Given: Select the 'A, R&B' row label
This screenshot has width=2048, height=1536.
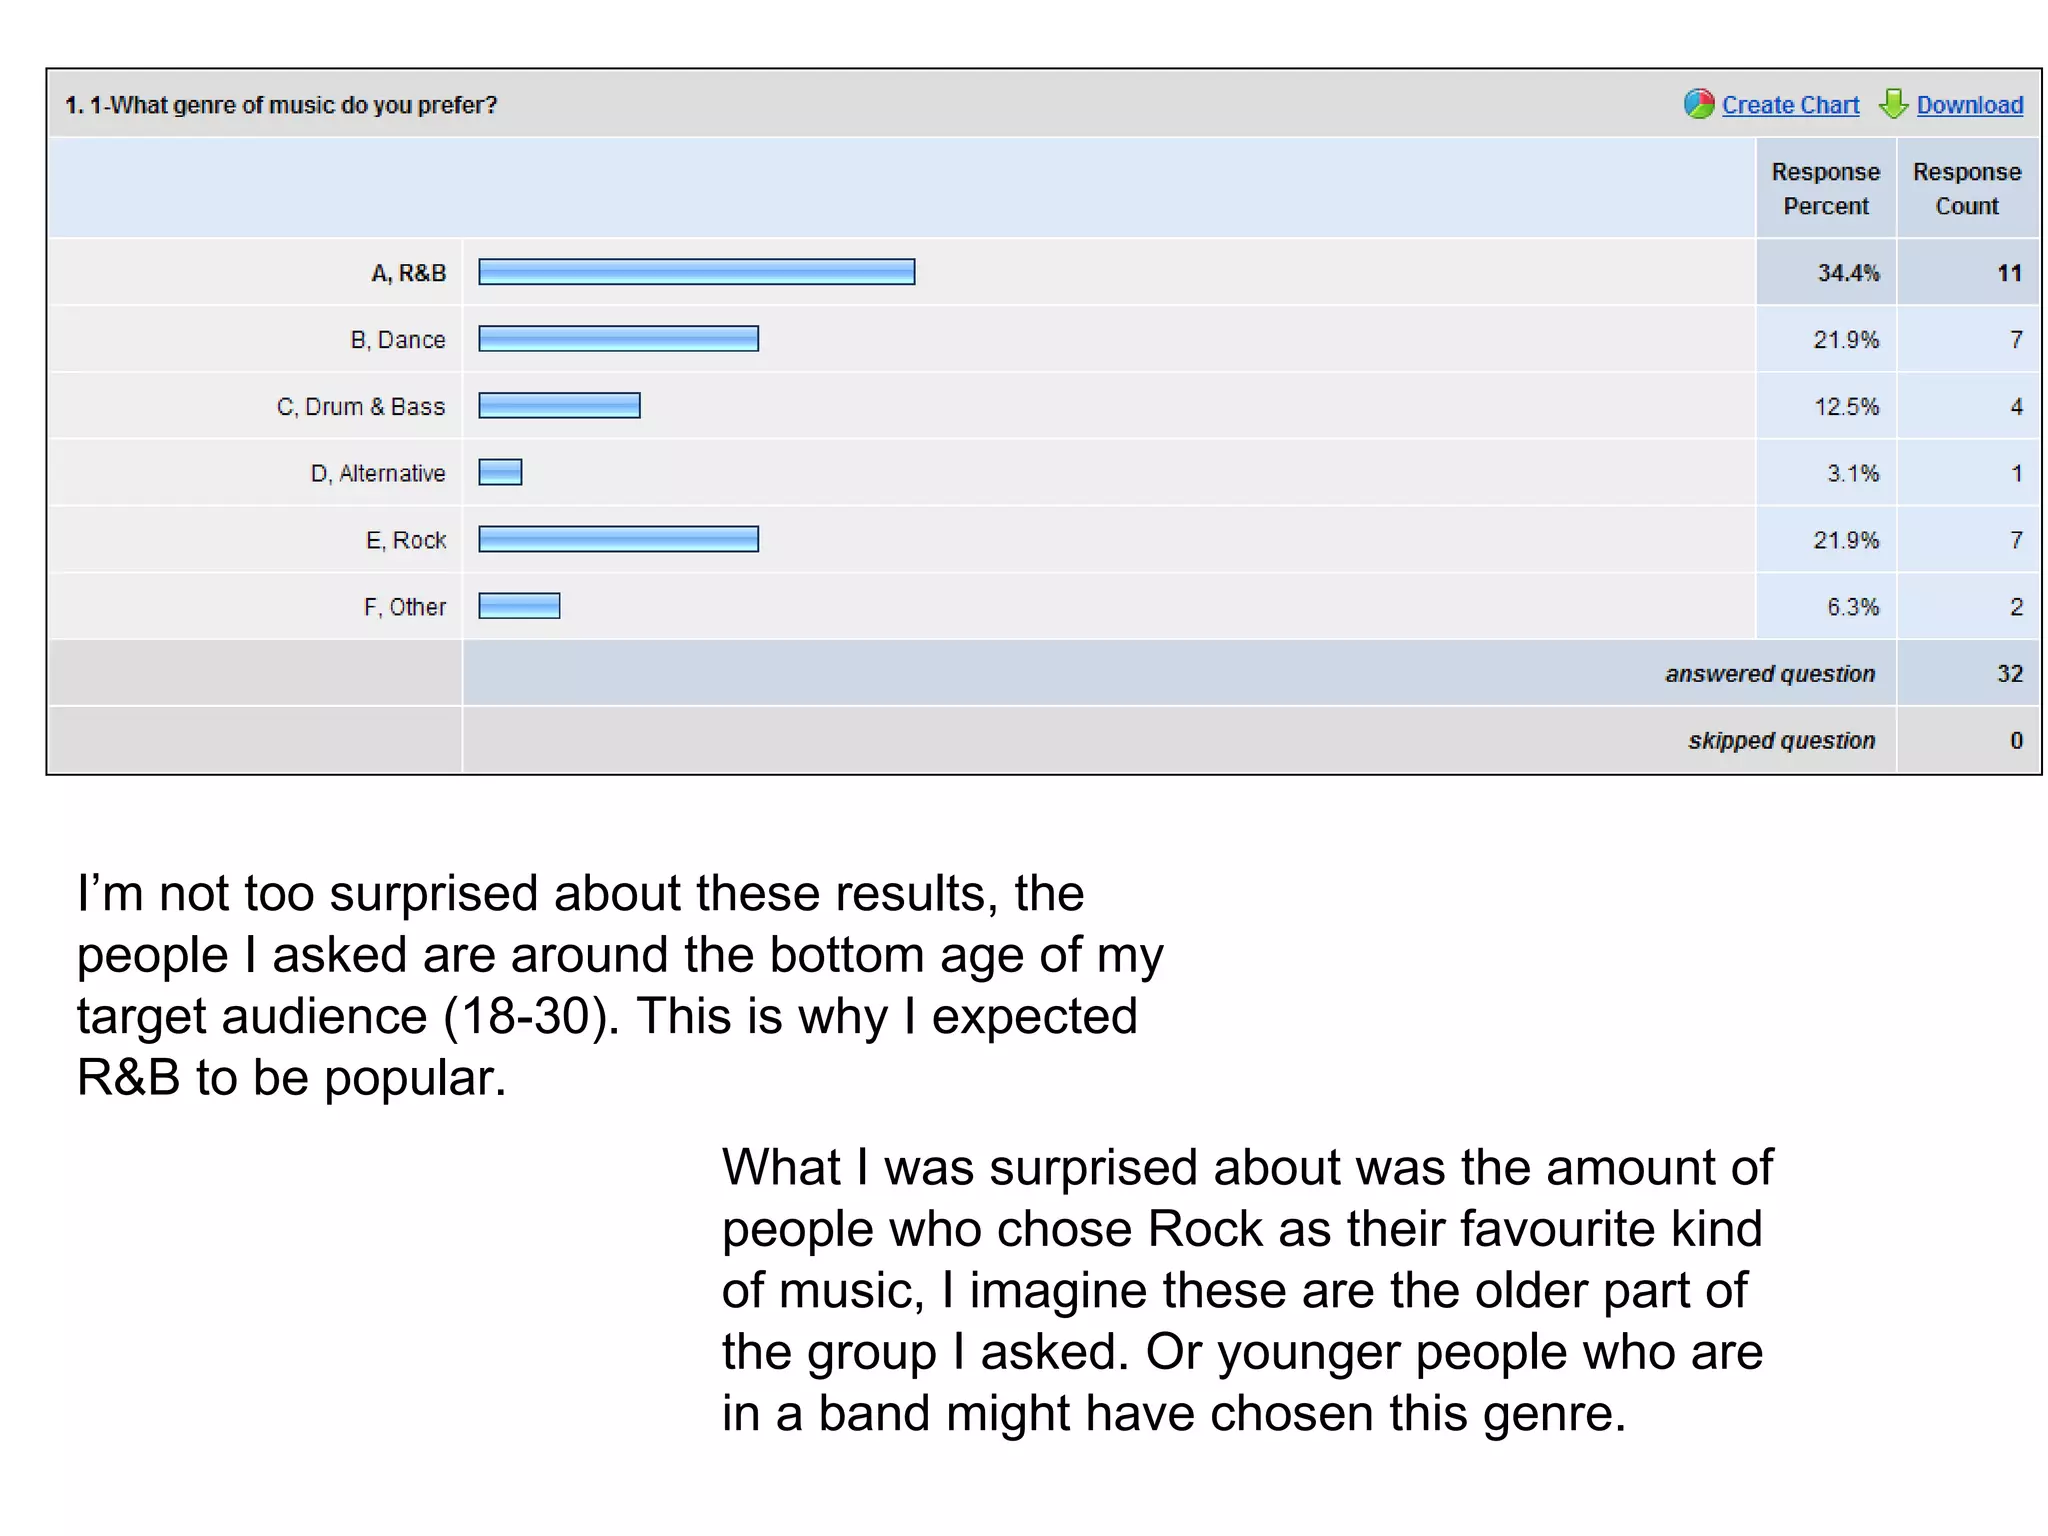Looking at the screenshot, I should [x=408, y=273].
